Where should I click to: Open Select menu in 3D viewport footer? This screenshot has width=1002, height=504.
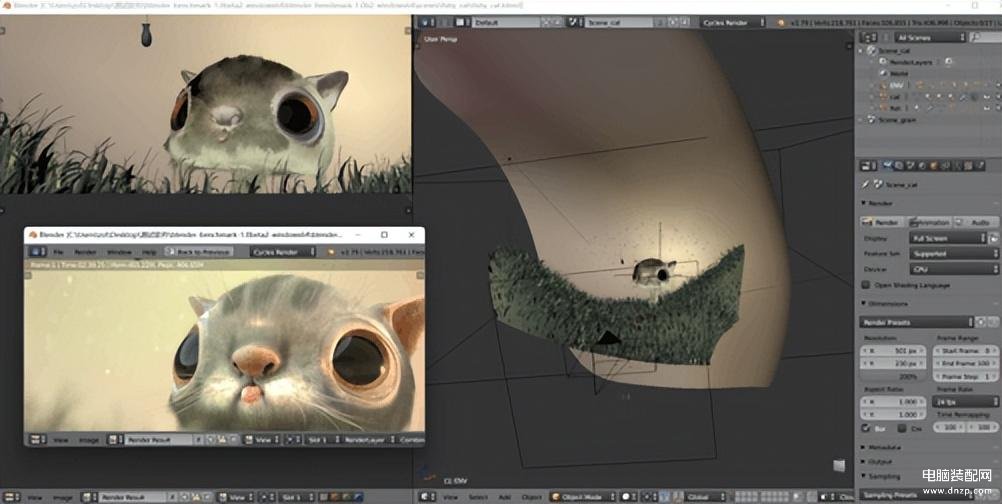(478, 497)
